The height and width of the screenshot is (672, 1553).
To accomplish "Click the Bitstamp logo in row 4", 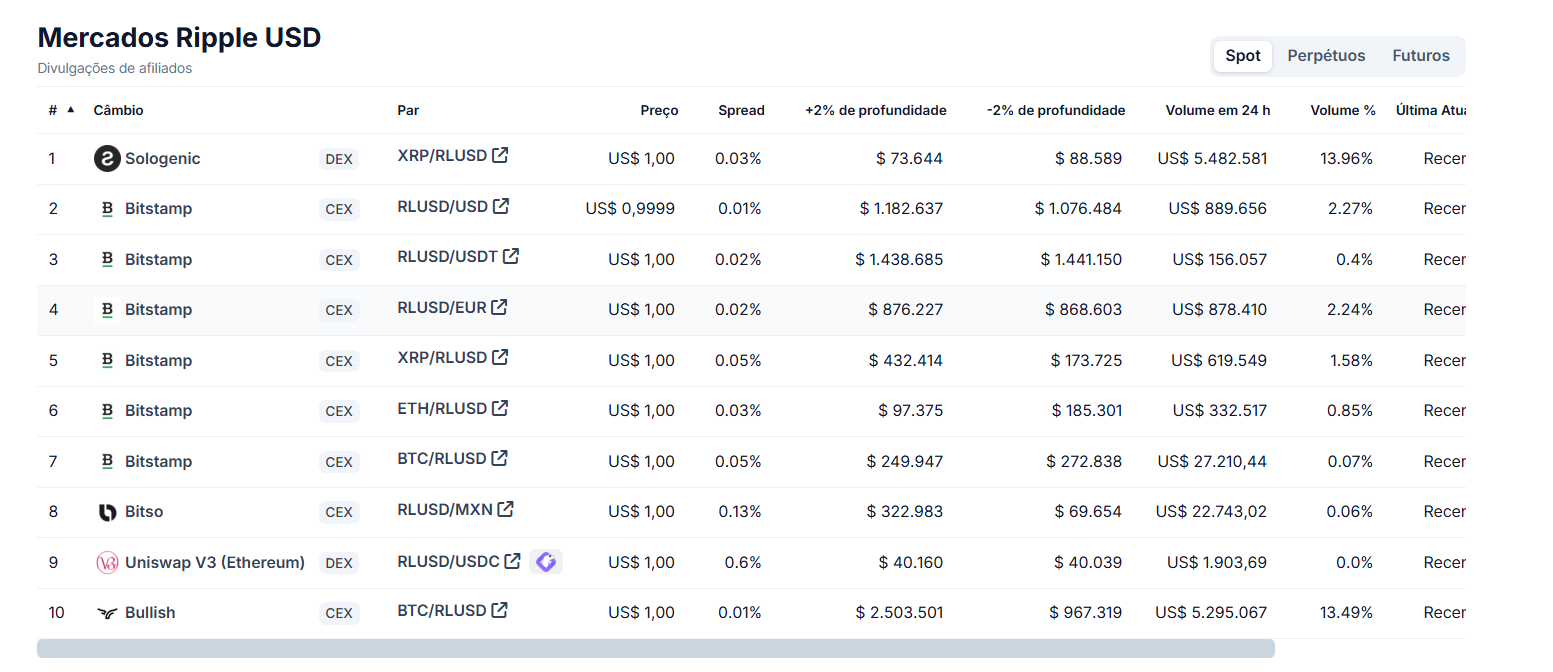I will pos(107,310).
